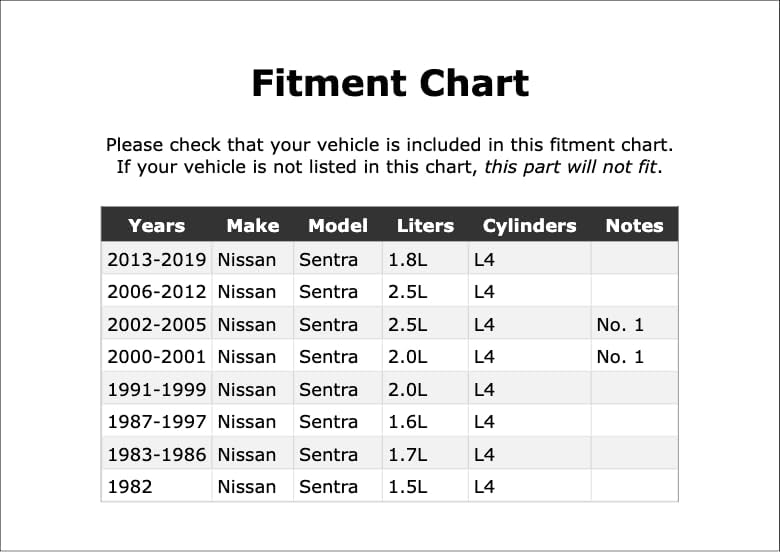Viewport: 780px width, 552px height.
Task: Click the 2006-2012 years cell
Action: coord(157,291)
